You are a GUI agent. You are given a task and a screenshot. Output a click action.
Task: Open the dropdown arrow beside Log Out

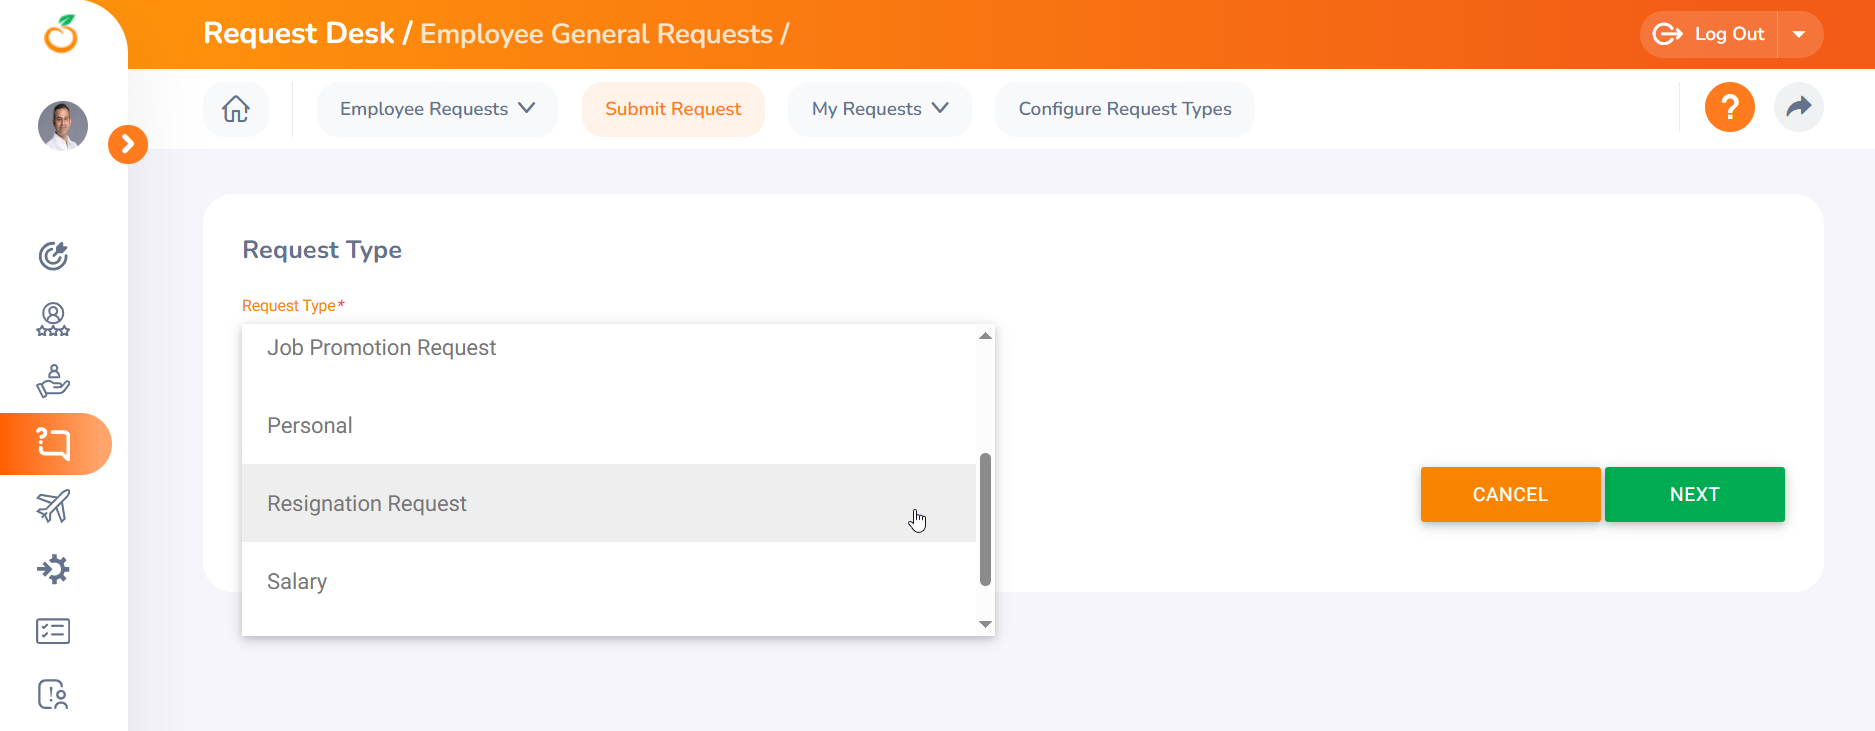(x=1799, y=35)
